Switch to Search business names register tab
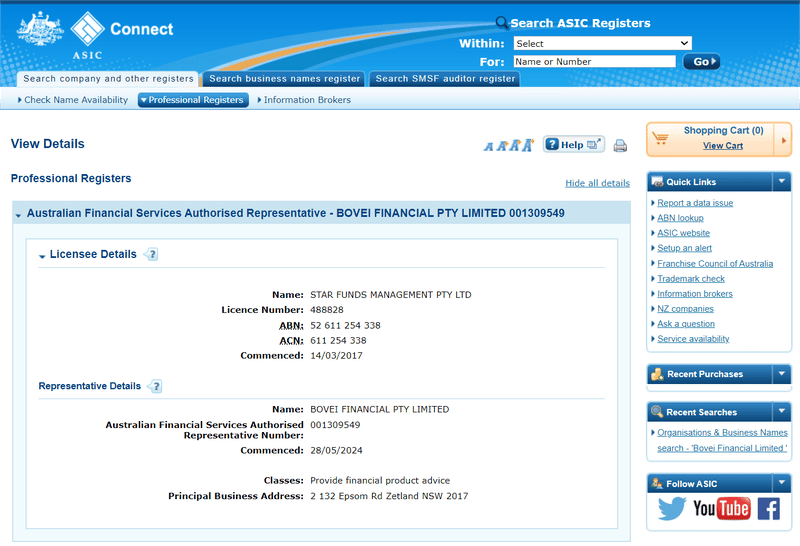 tap(285, 79)
